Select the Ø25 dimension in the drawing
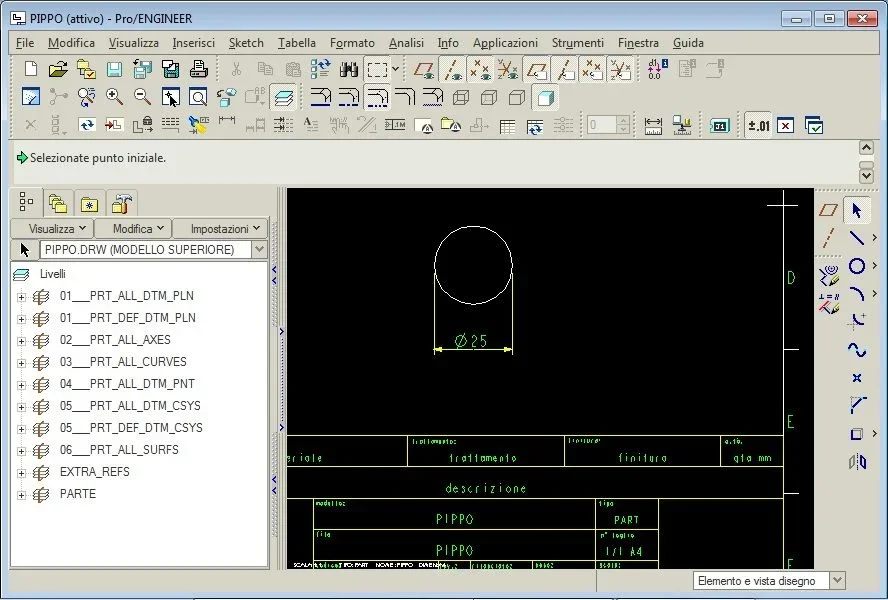888x600 pixels. [x=471, y=341]
